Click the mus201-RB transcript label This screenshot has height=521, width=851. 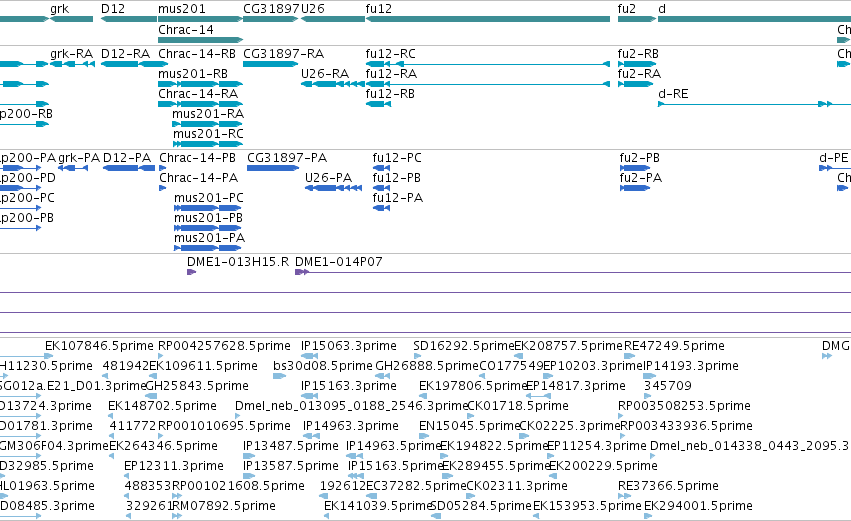coord(193,74)
